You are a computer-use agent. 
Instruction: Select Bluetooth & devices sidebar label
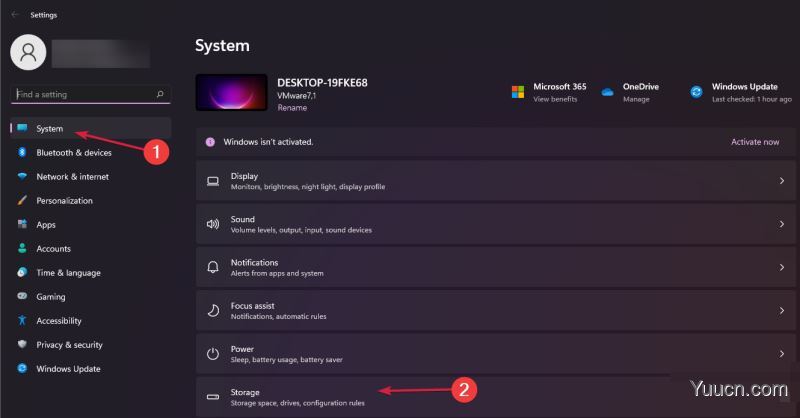74,153
